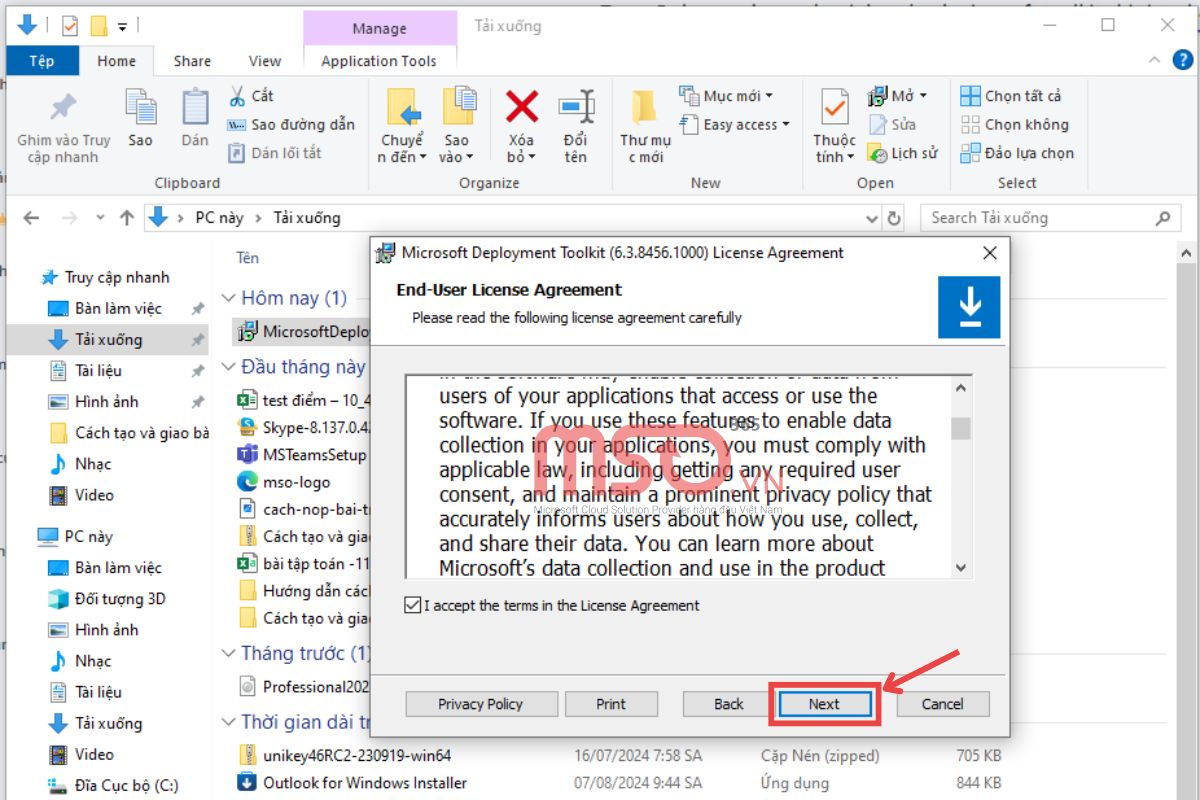Click Dán lối tắt in ribbon
This screenshot has height=800, width=1200.
click(x=275, y=153)
